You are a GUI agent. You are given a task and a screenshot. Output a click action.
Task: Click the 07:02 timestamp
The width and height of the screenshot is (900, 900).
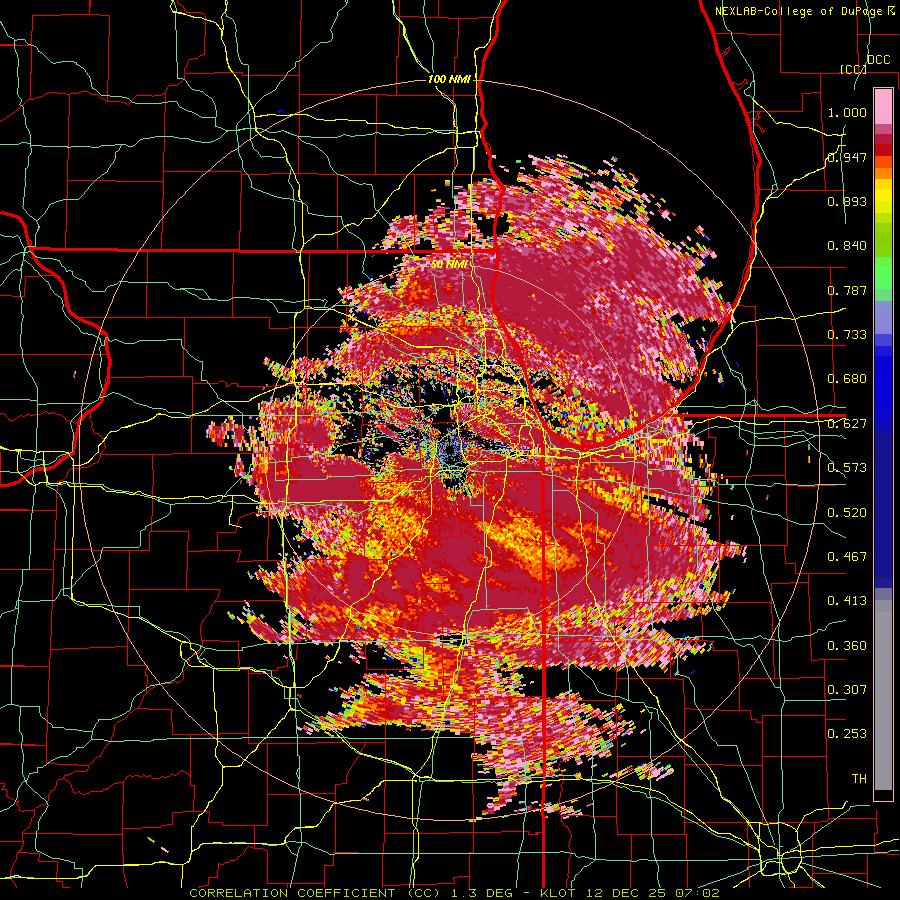697,893
